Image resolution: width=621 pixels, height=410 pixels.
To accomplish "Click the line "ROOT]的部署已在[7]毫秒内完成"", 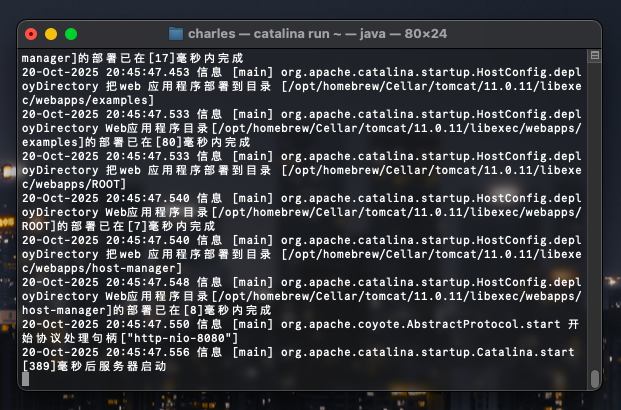I will click(118, 226).
